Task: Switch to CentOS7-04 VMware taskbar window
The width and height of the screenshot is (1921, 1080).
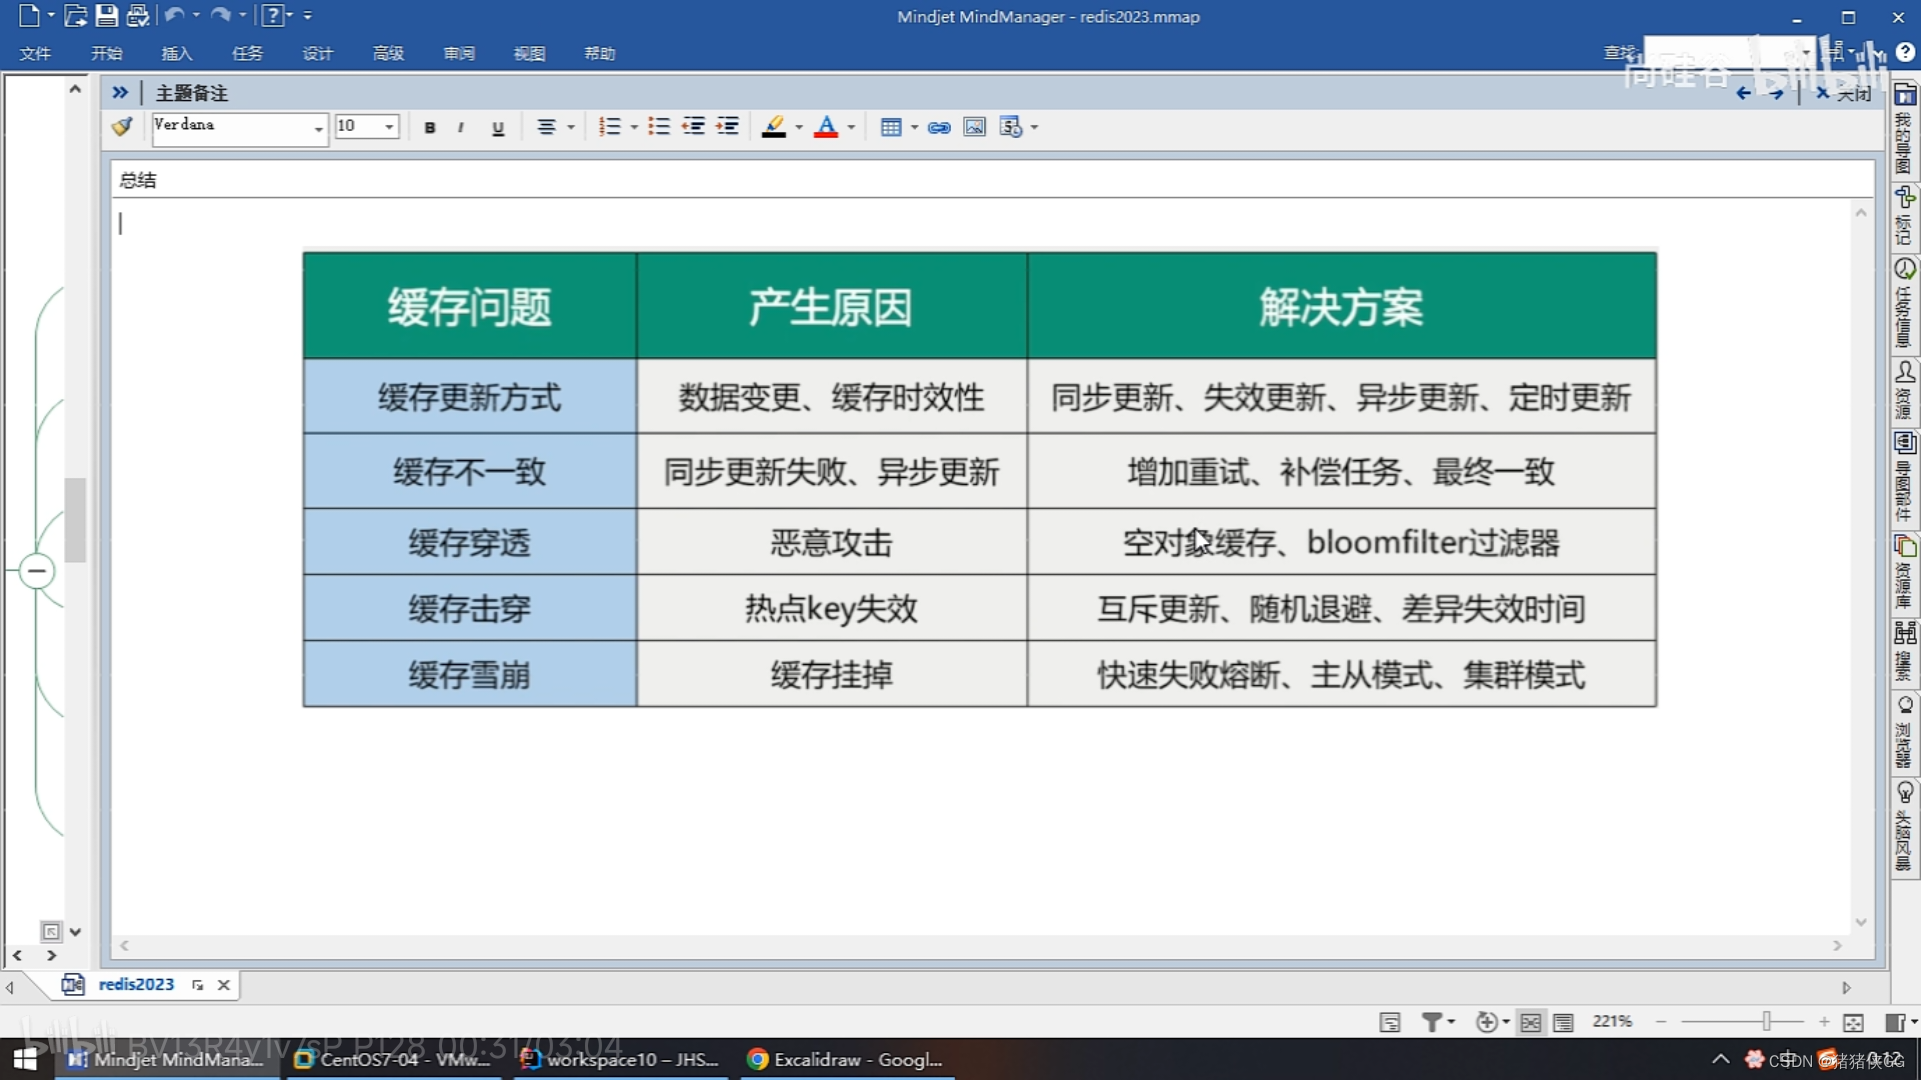Action: tap(394, 1059)
